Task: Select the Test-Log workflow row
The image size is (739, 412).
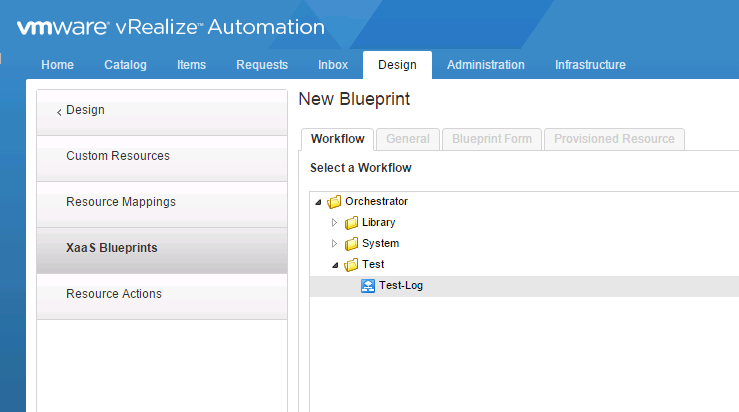Action: [x=524, y=286]
